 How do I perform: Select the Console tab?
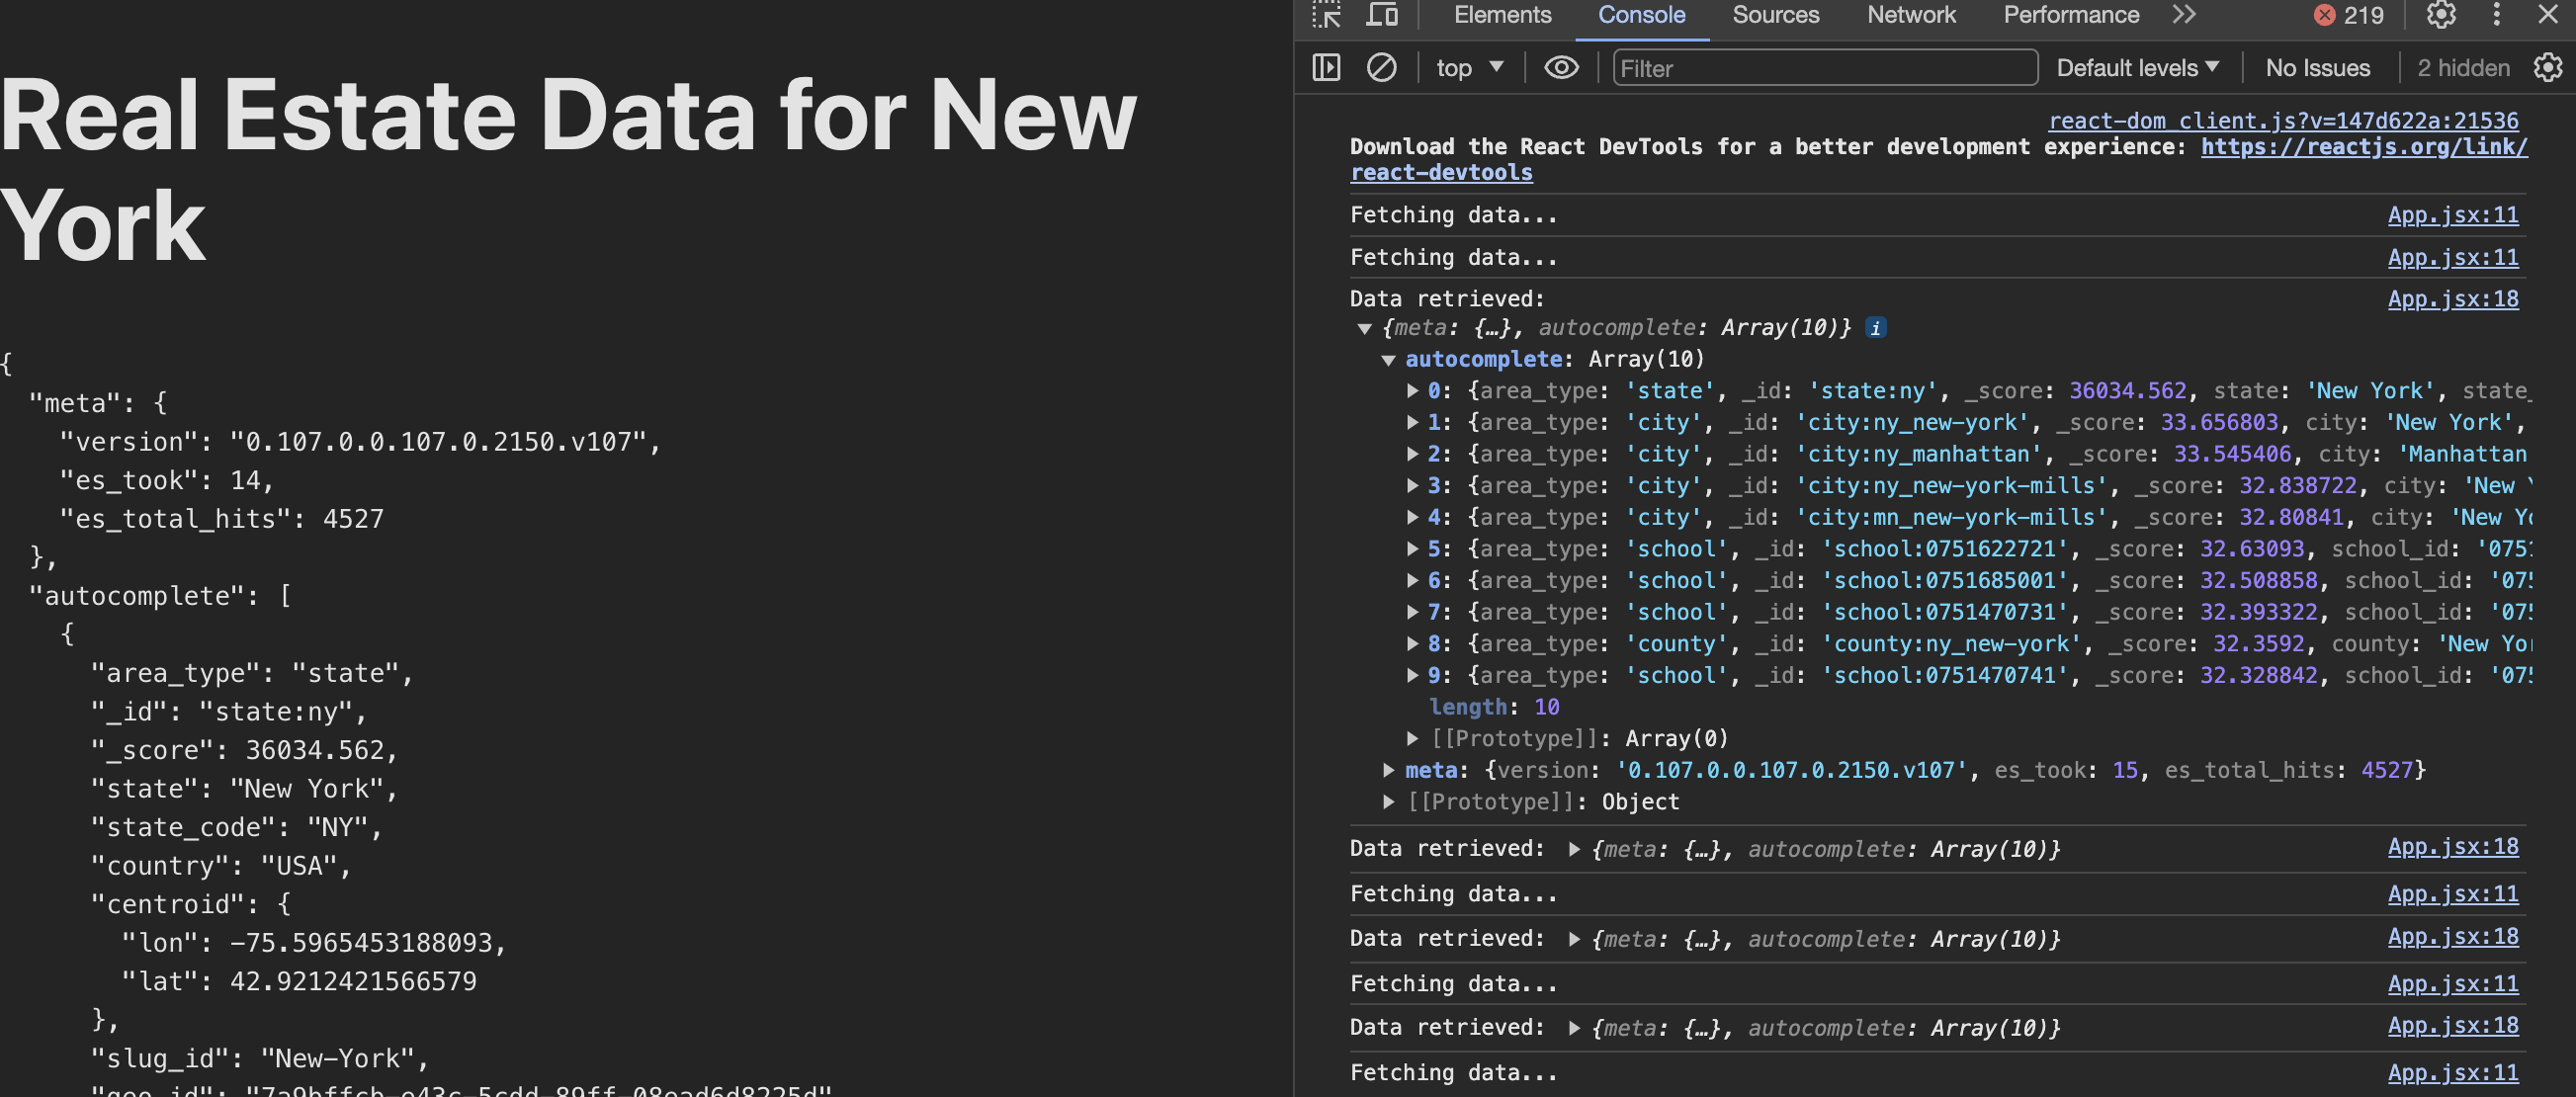click(1641, 15)
